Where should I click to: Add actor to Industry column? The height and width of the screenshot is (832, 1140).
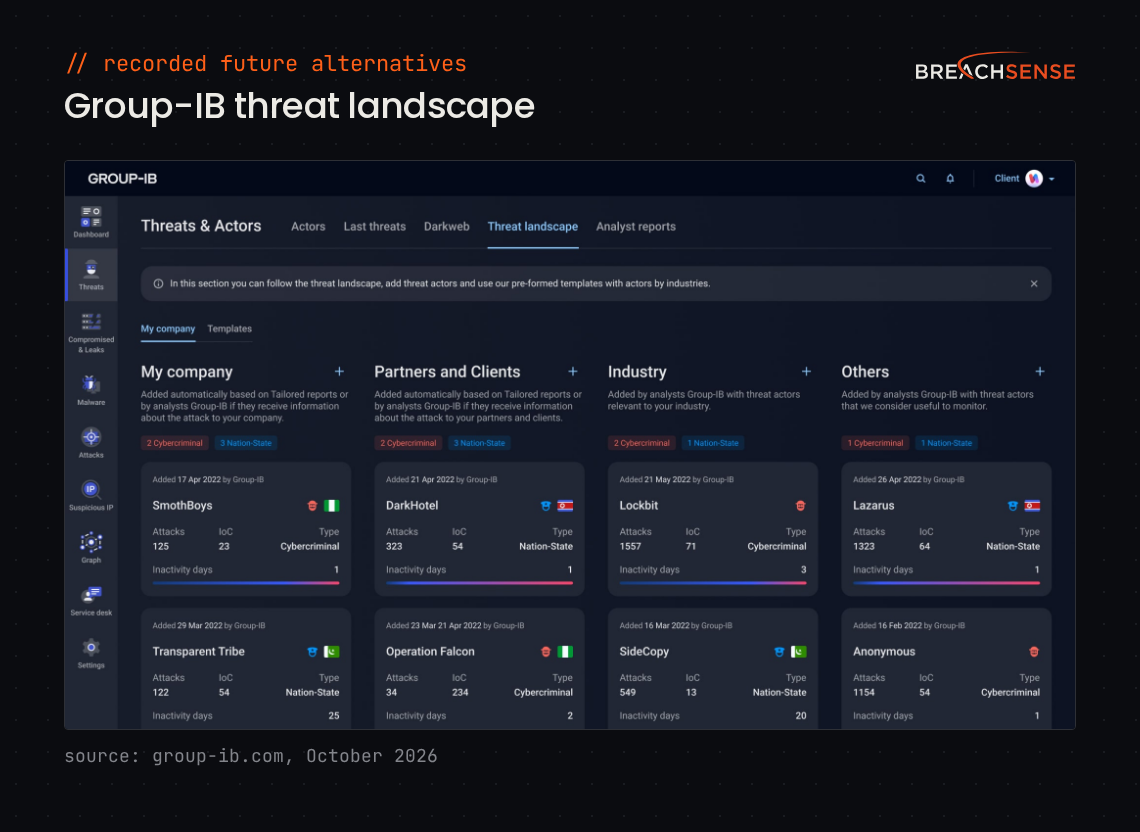pyautogui.click(x=806, y=372)
